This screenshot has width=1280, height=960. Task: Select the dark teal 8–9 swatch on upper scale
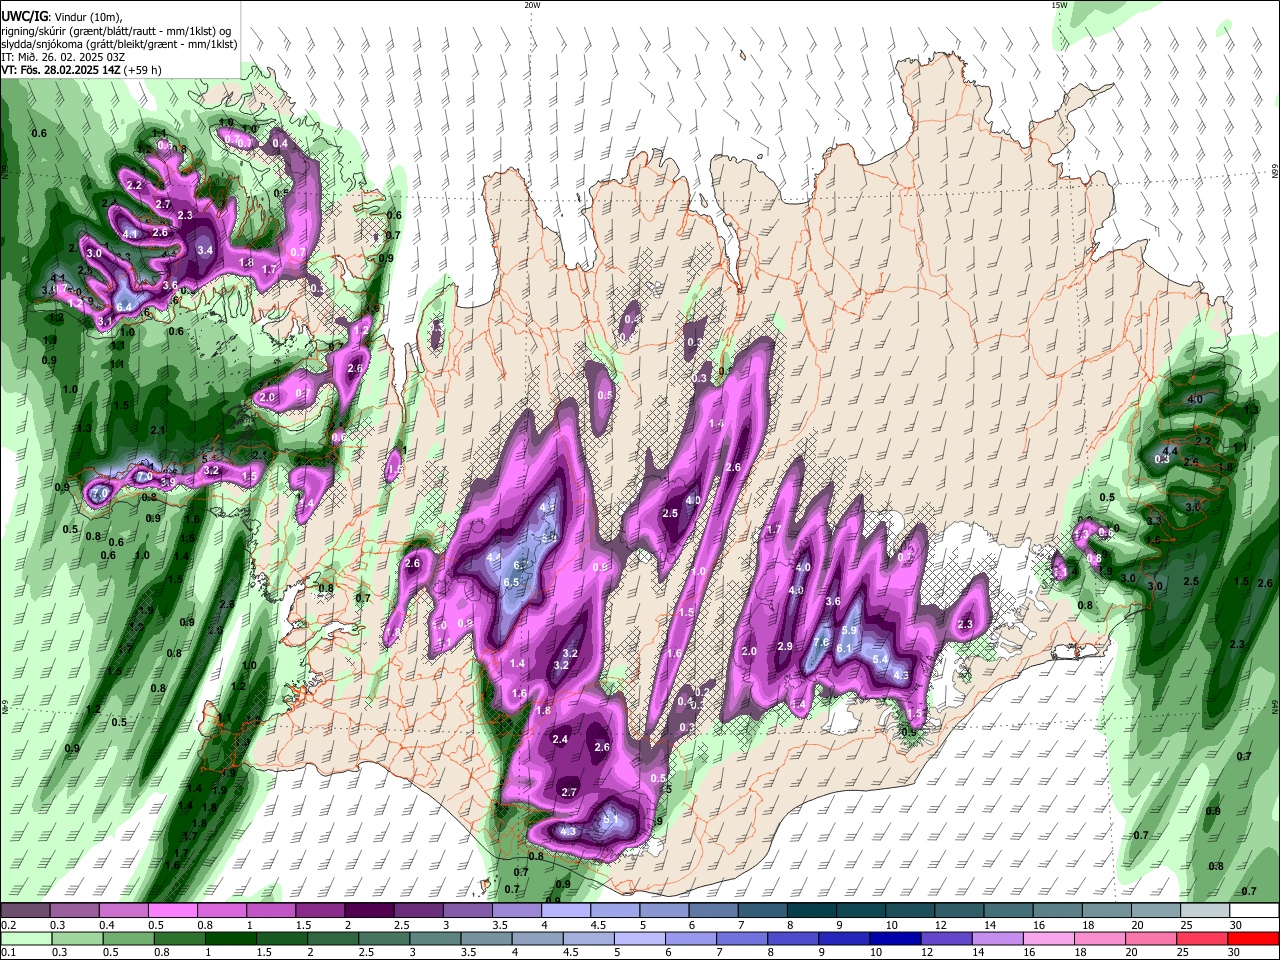[x=812, y=911]
